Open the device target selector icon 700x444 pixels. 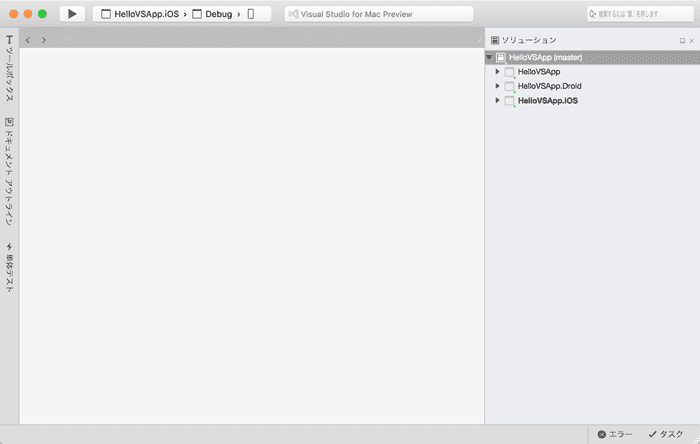pos(252,14)
